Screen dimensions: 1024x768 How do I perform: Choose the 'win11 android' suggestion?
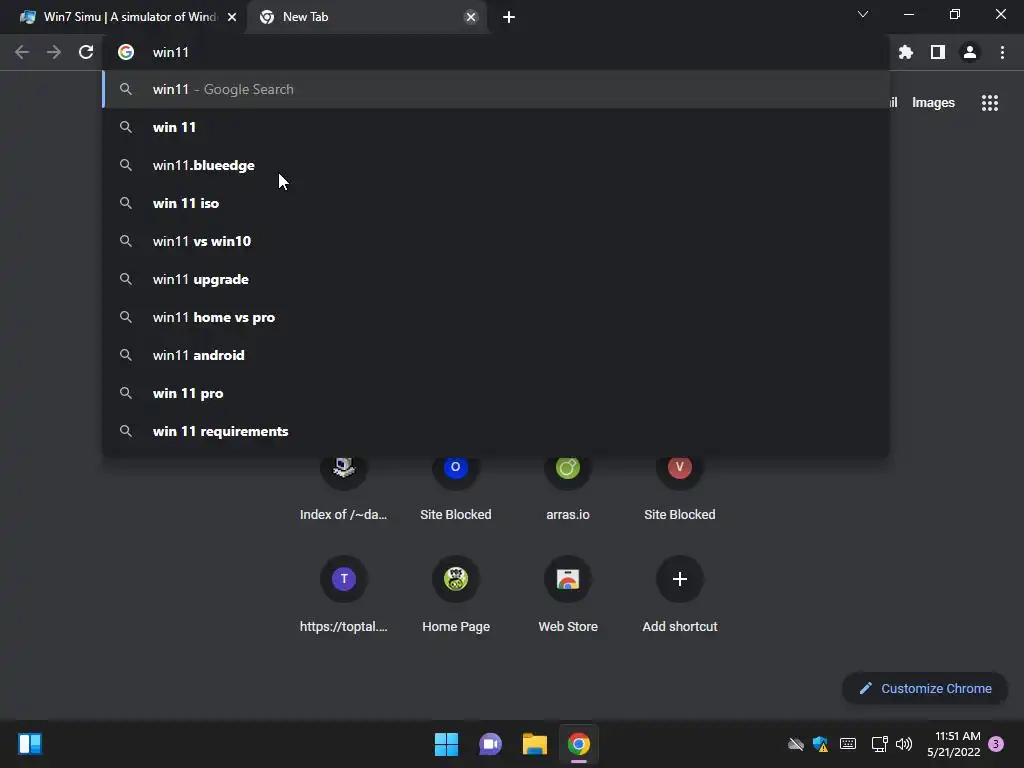click(496, 355)
